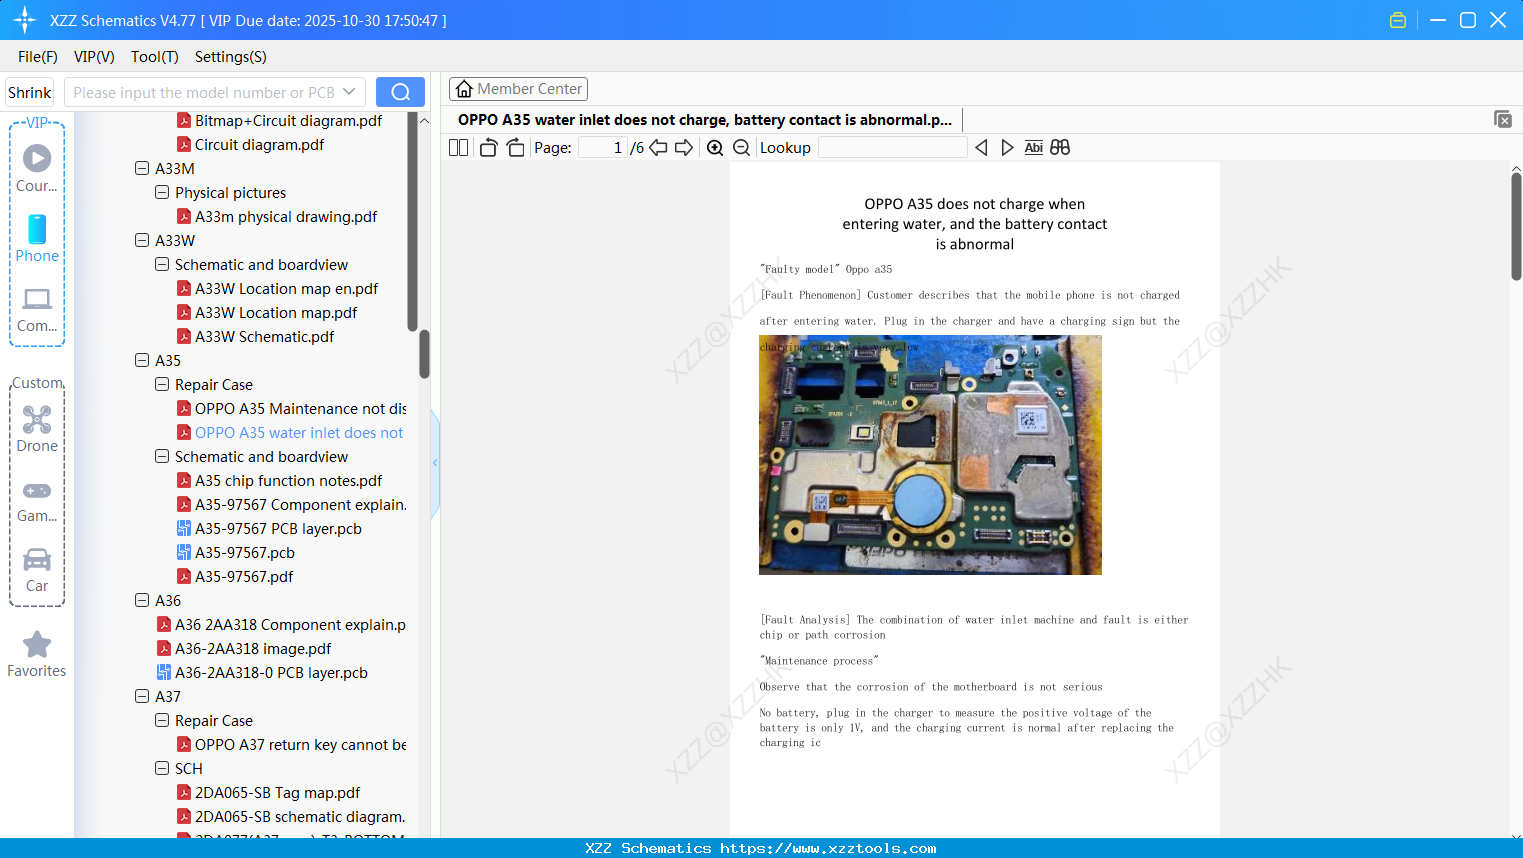This screenshot has height=858, width=1523.
Task: Find next lookup match
Action: 1007,147
